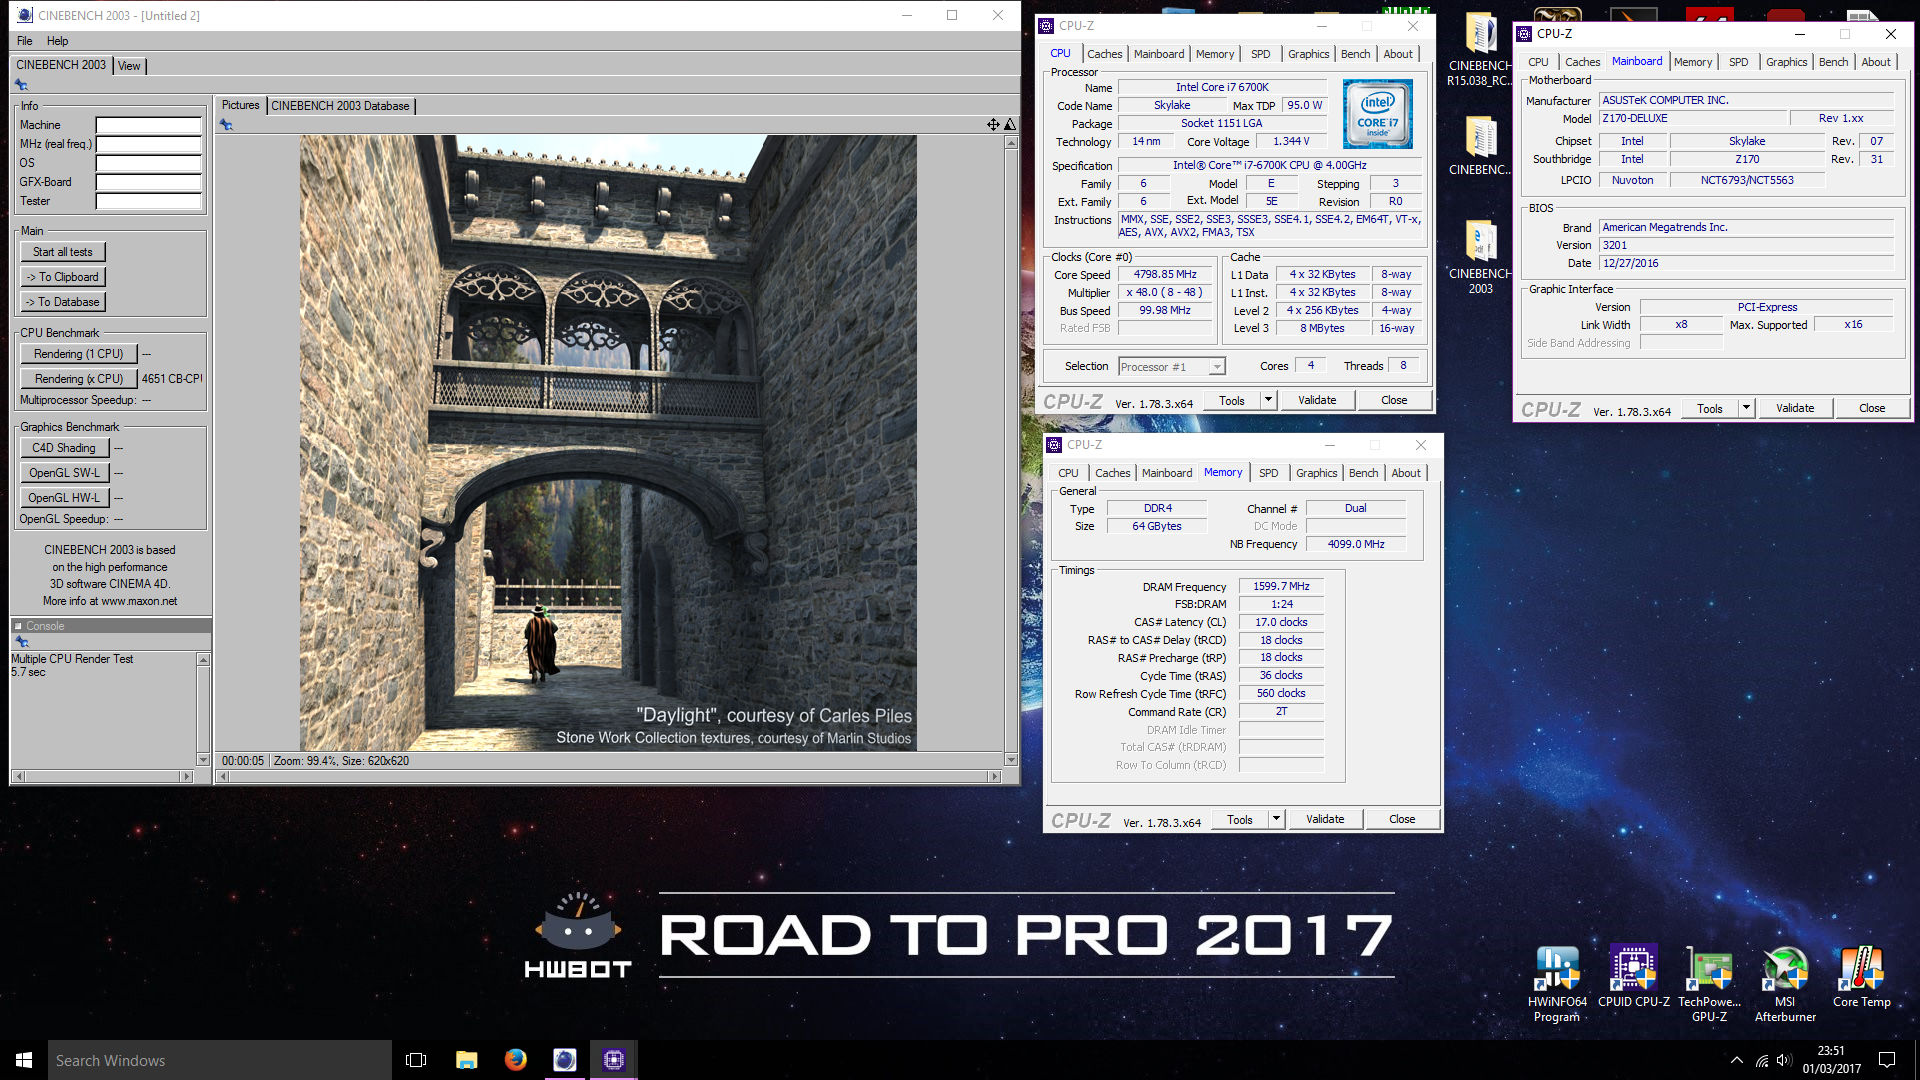This screenshot has width=1920, height=1080.
Task: Open the middle CINEBENCH desktop shortcut
Action: coord(1480,146)
